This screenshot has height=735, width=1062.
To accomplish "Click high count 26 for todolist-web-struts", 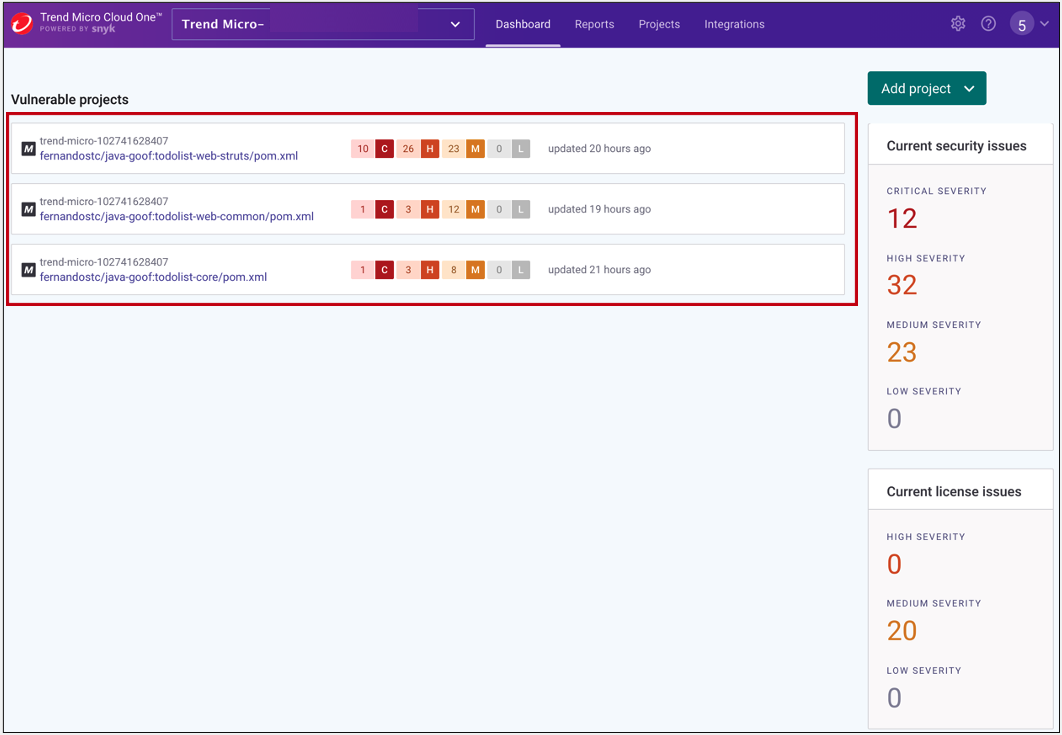I will (408, 148).
